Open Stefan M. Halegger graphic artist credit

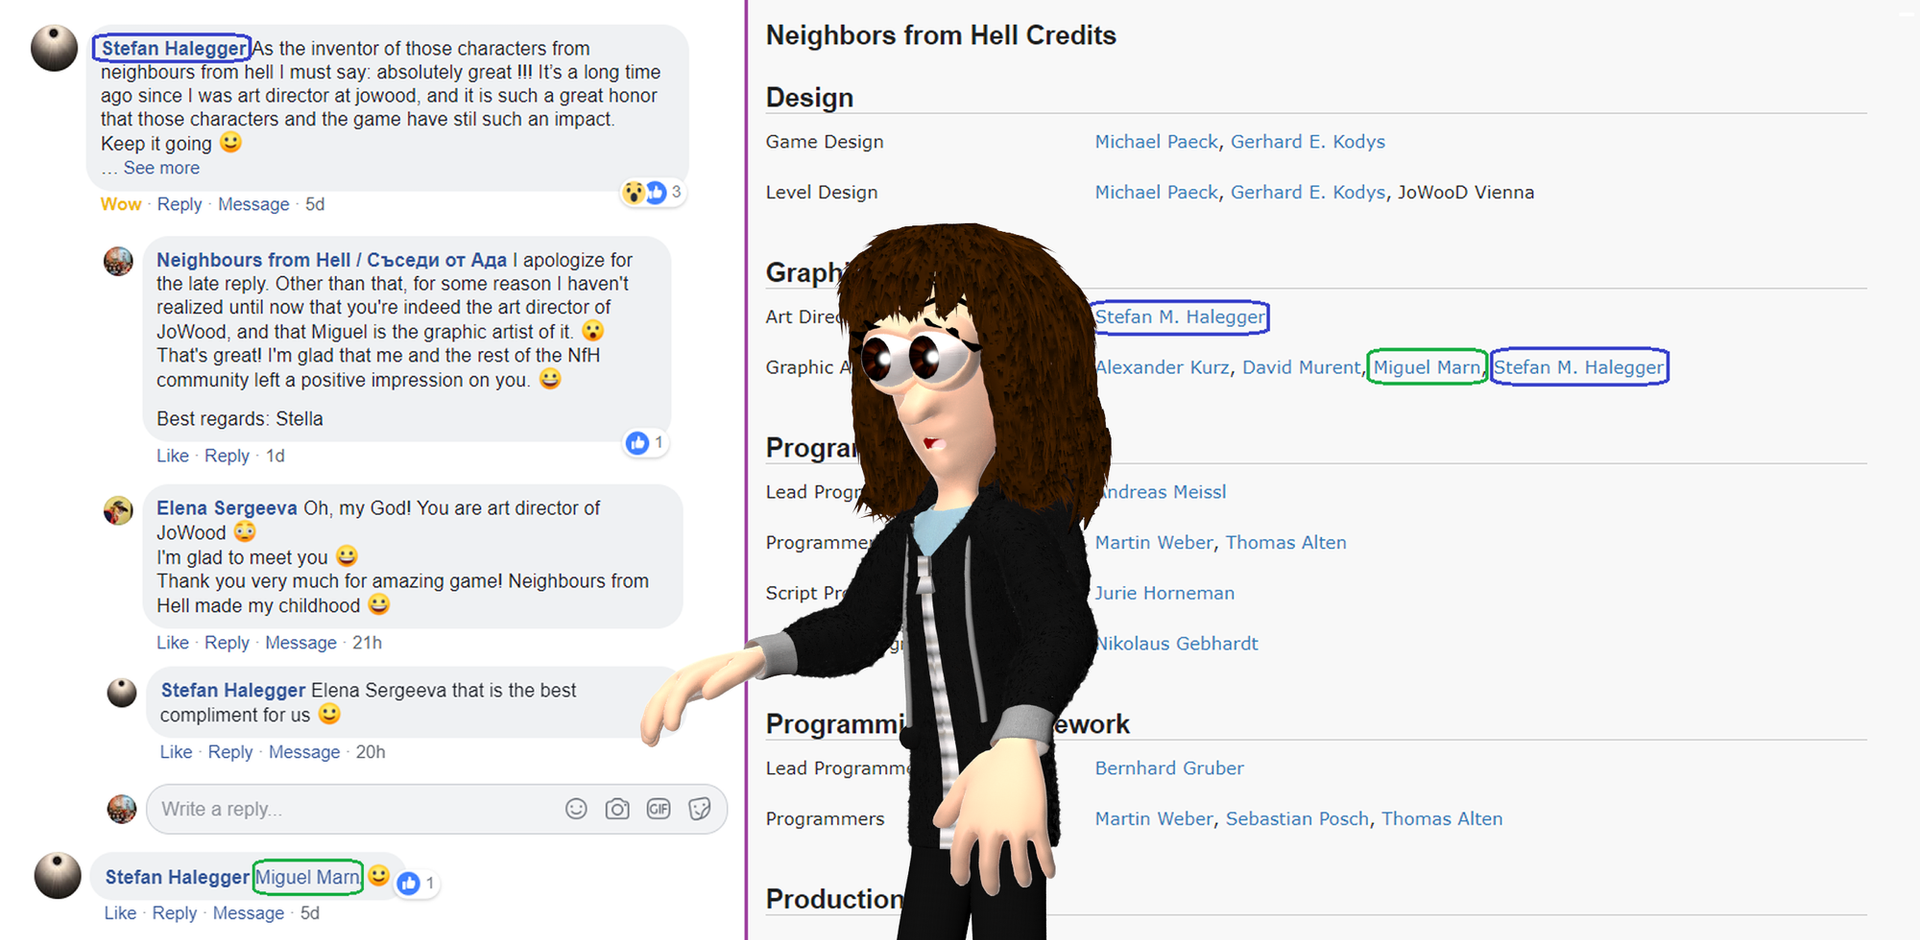coord(1579,367)
